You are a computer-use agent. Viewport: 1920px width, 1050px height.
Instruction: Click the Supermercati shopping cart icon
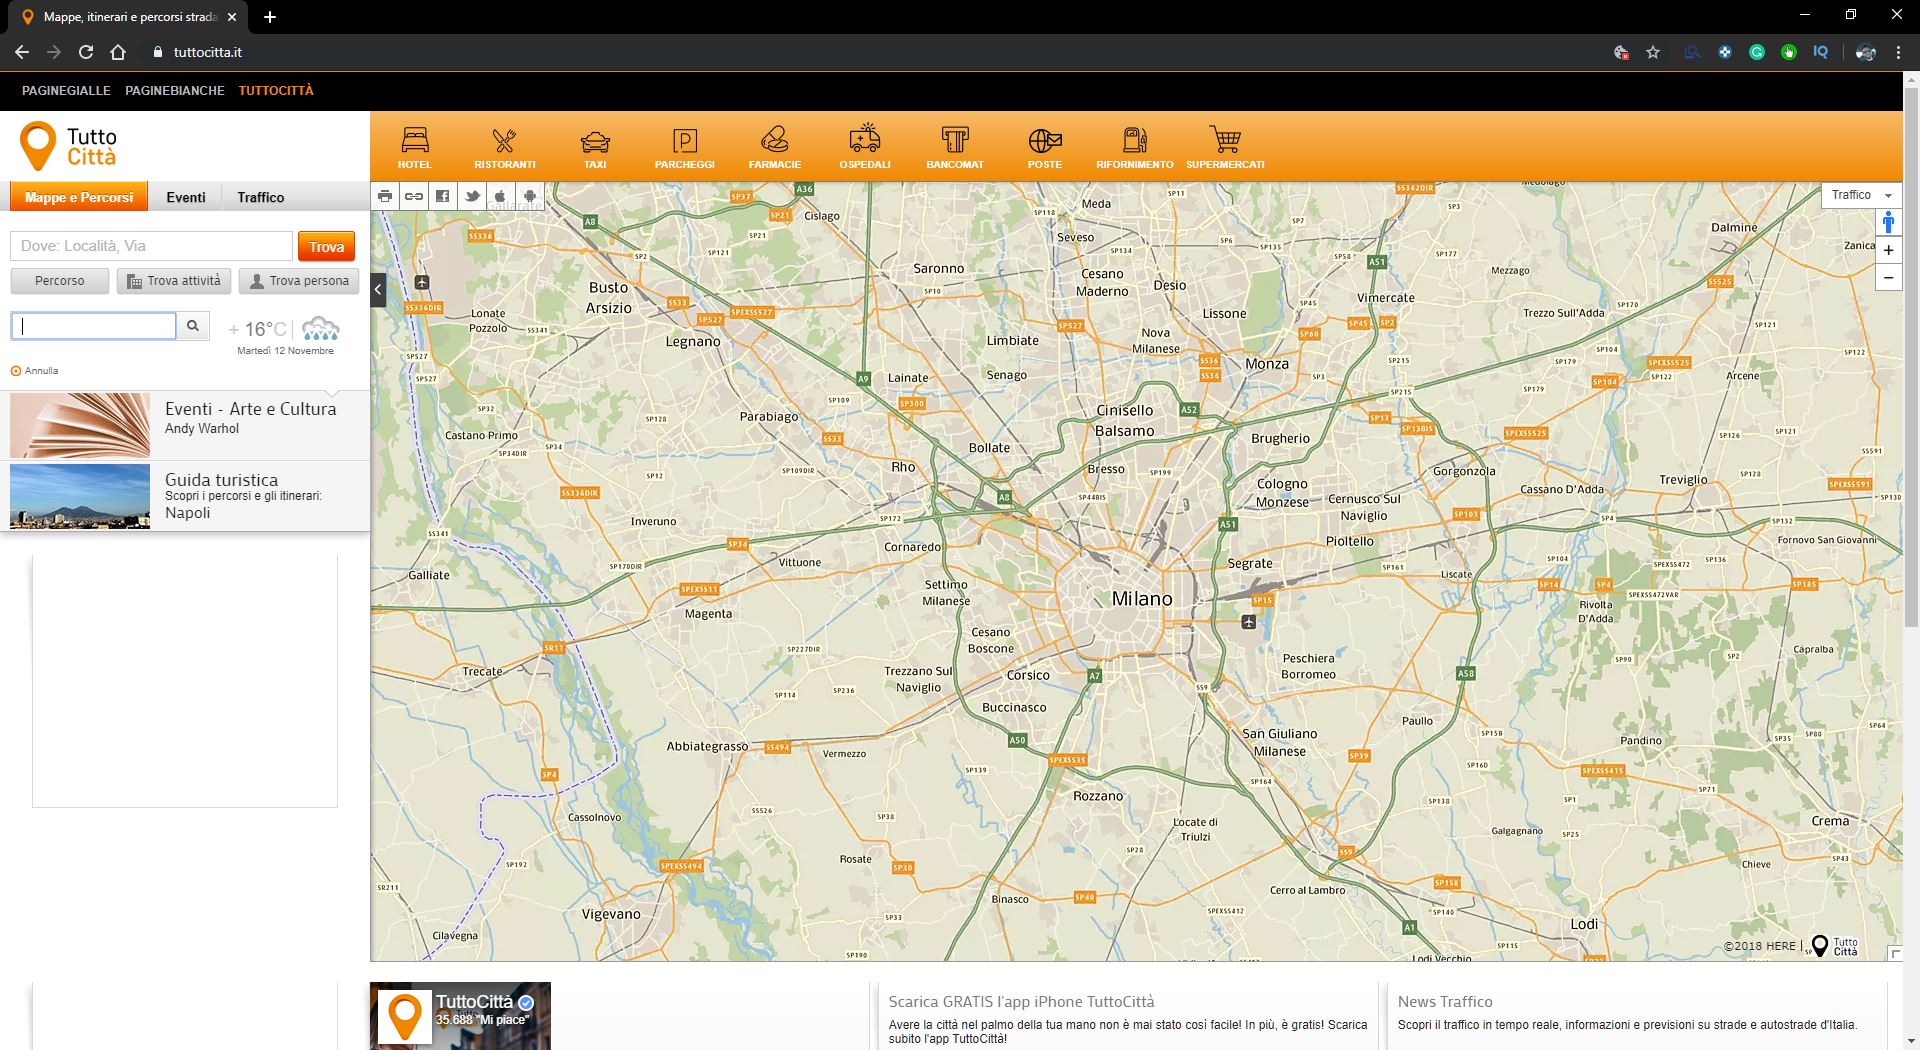[1225, 146]
